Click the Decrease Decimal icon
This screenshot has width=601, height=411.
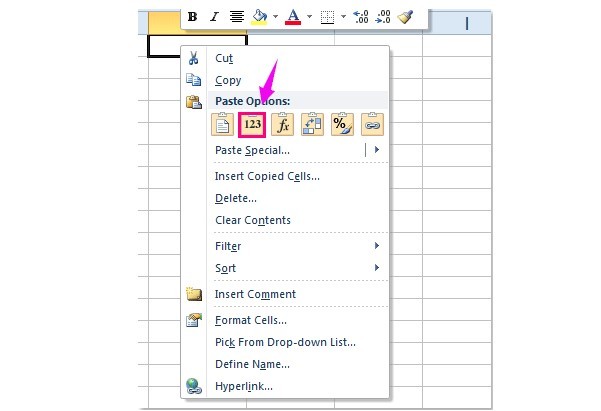pyautogui.click(x=383, y=17)
